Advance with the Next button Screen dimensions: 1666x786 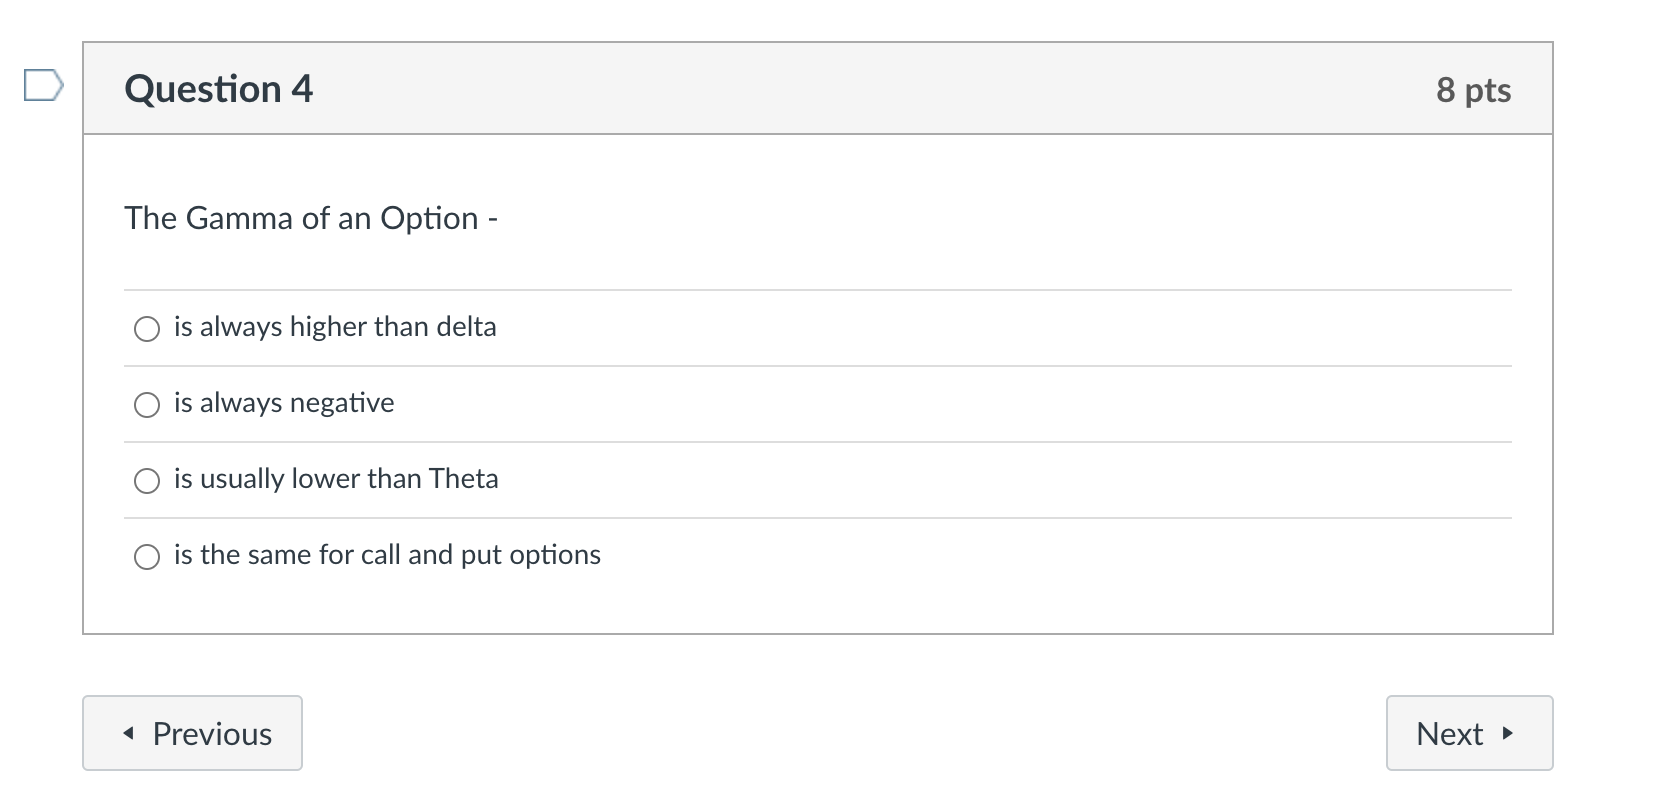pos(1468,733)
